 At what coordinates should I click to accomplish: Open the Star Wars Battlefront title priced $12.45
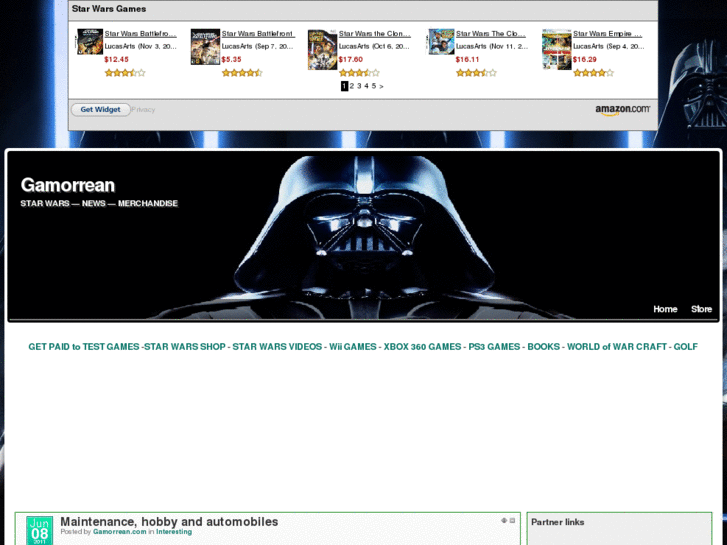(x=140, y=34)
